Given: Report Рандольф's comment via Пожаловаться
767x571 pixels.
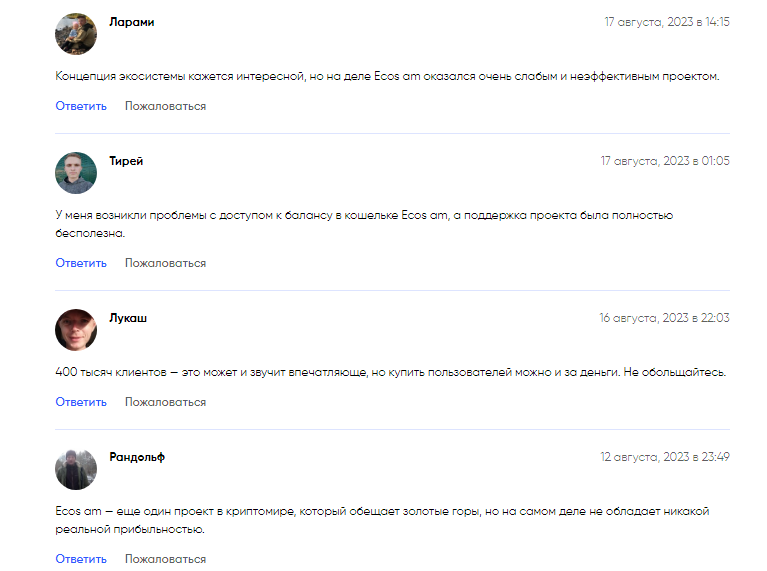Looking at the screenshot, I should coord(165,559).
